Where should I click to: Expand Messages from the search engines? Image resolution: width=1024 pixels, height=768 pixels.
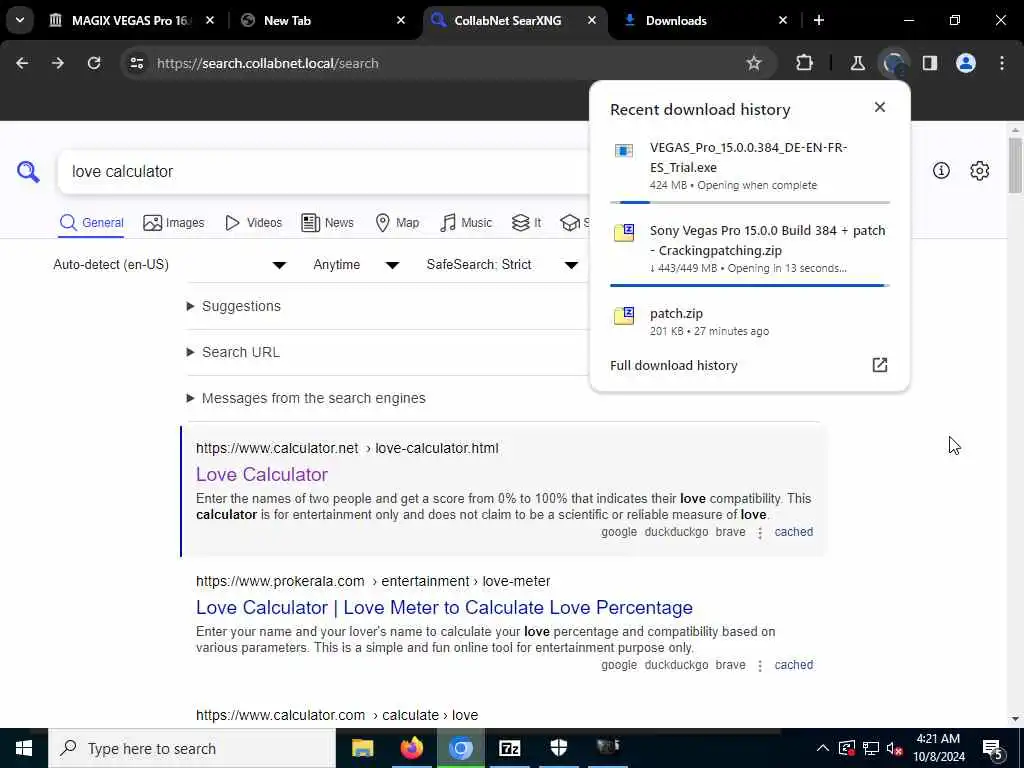[x=306, y=398]
